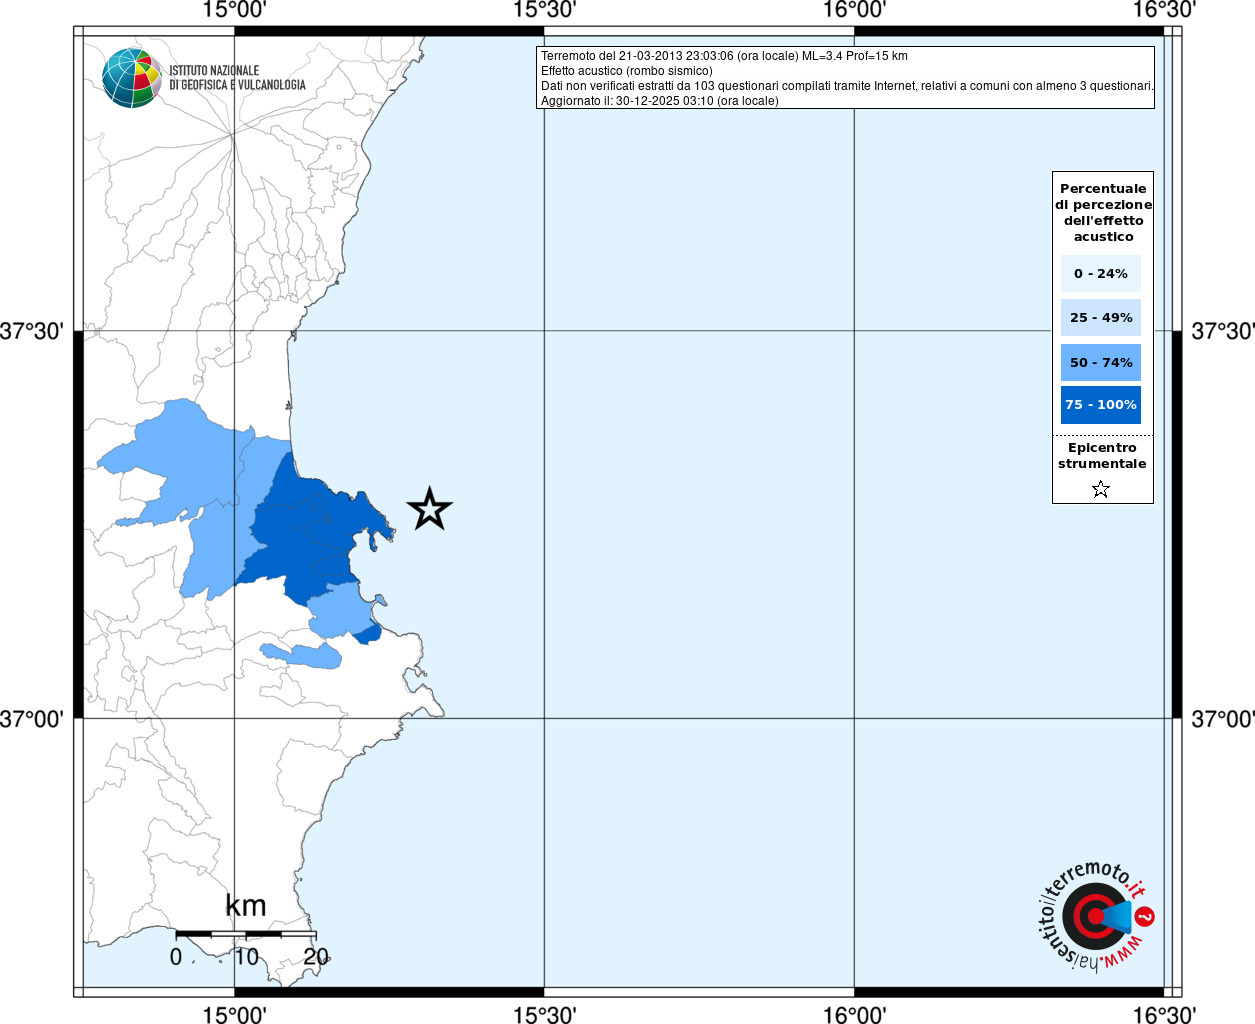
Task: Select the 75 - 100% legend swatch
Action: pos(1100,405)
